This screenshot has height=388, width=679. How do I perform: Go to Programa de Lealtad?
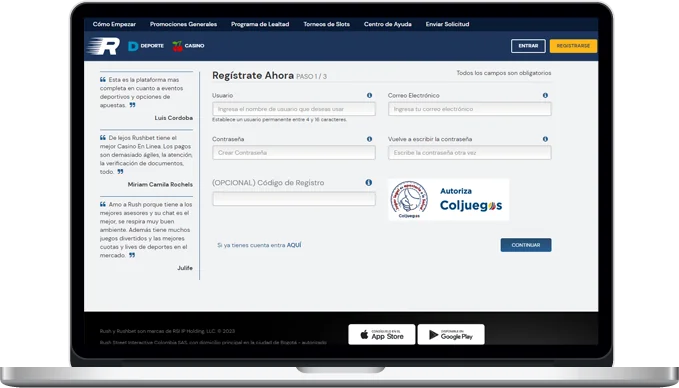pos(260,24)
